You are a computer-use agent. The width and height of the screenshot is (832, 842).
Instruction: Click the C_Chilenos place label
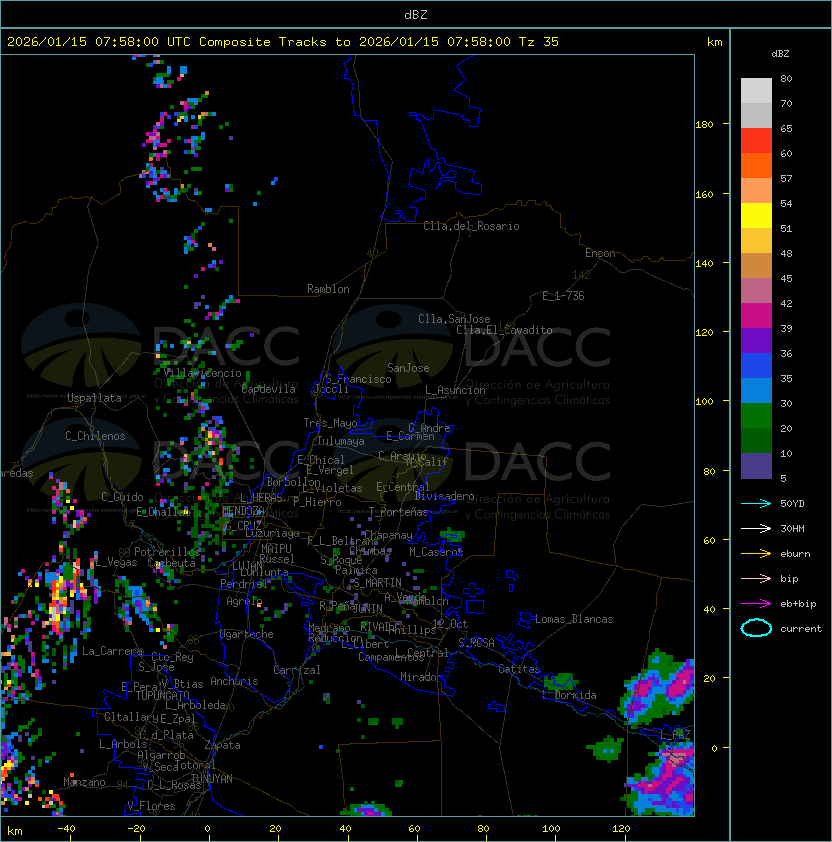click(95, 436)
